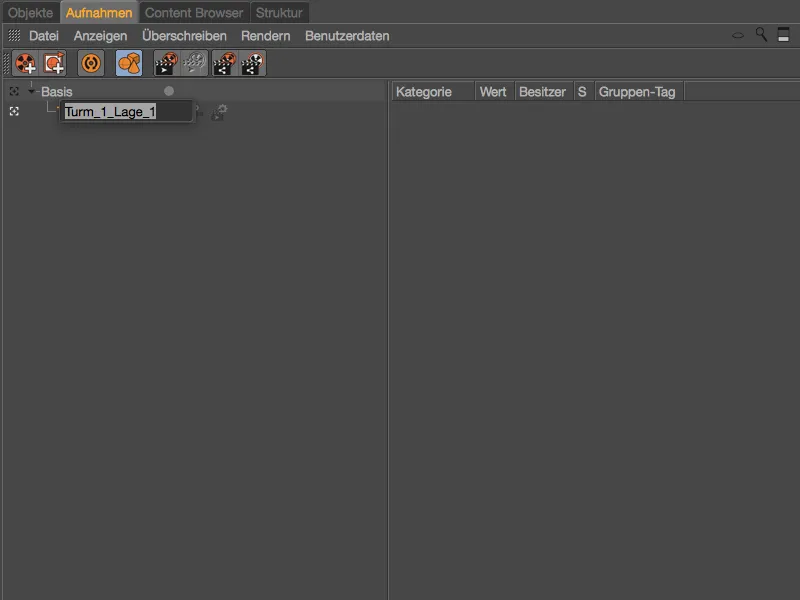Screen dimensions: 800x600
Task: Click the greyed-out render marked takes icon
Action: click(x=194, y=63)
